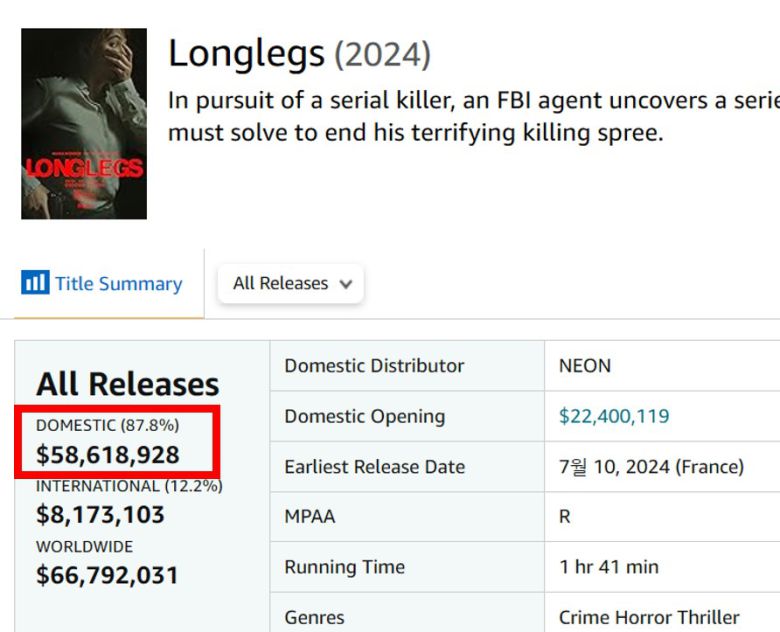Screen dimensions: 780x632
Task: Click the Longlegs movie poster
Action: [x=84, y=124]
